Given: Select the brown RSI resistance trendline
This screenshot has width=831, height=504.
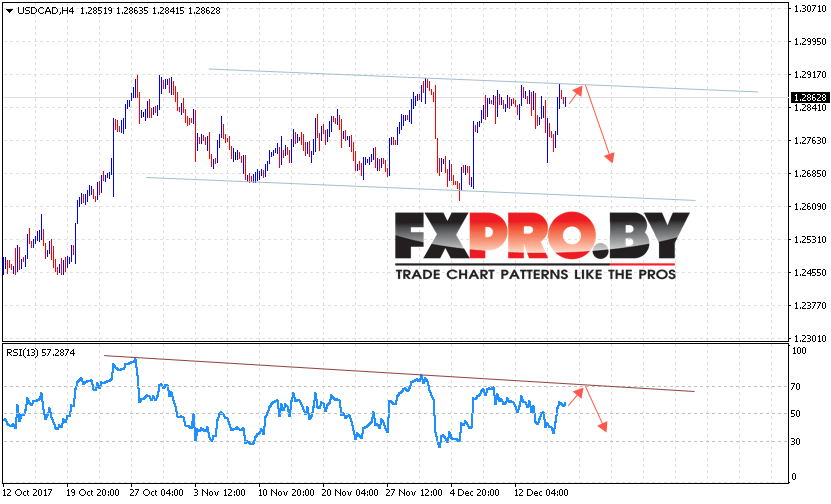Looking at the screenshot, I should (399, 373).
